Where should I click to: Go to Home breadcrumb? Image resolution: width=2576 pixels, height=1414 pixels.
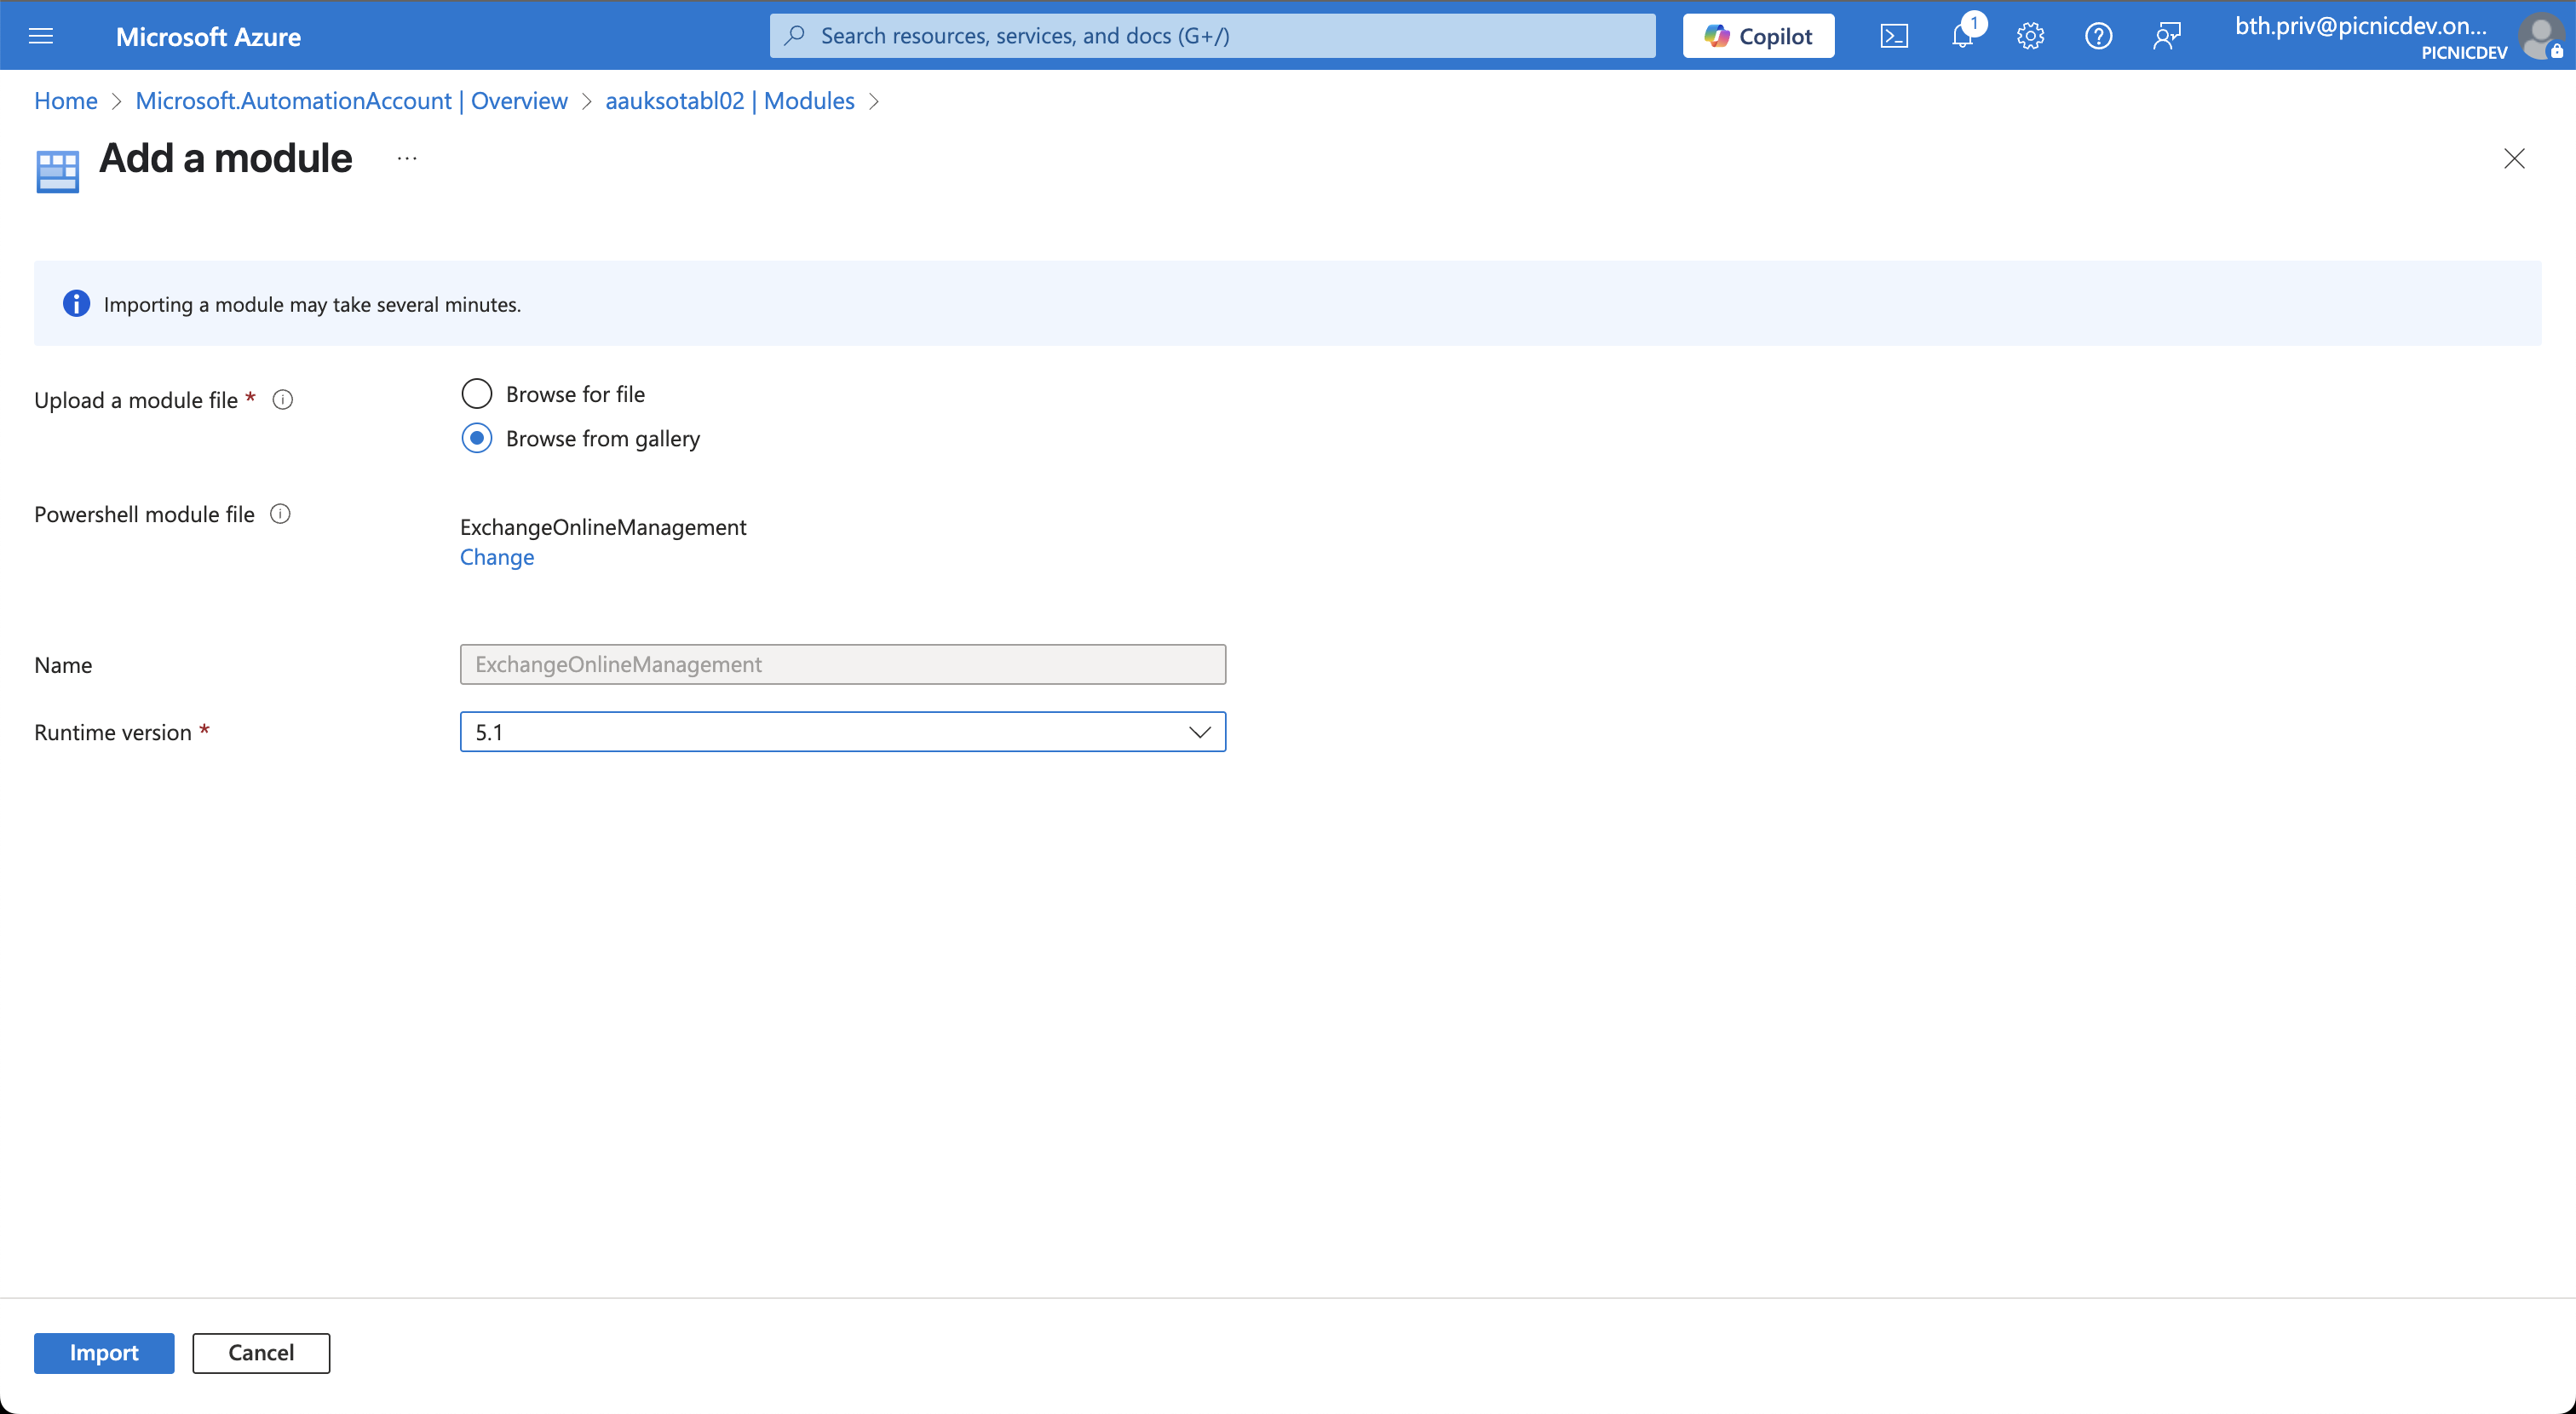point(66,101)
